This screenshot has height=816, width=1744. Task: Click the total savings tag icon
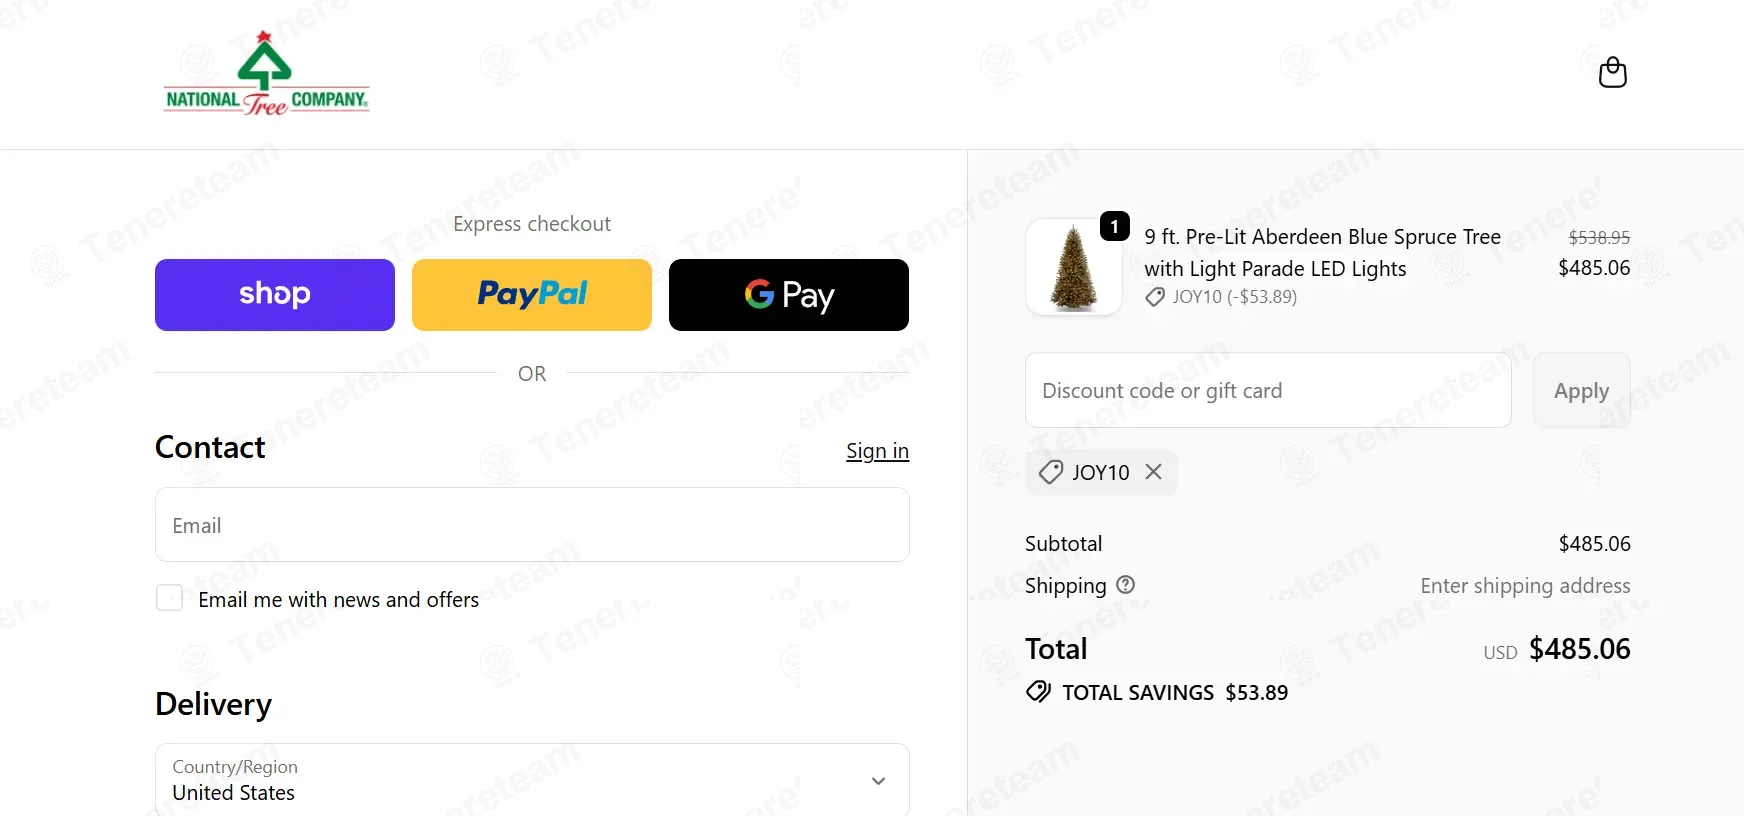pos(1038,692)
